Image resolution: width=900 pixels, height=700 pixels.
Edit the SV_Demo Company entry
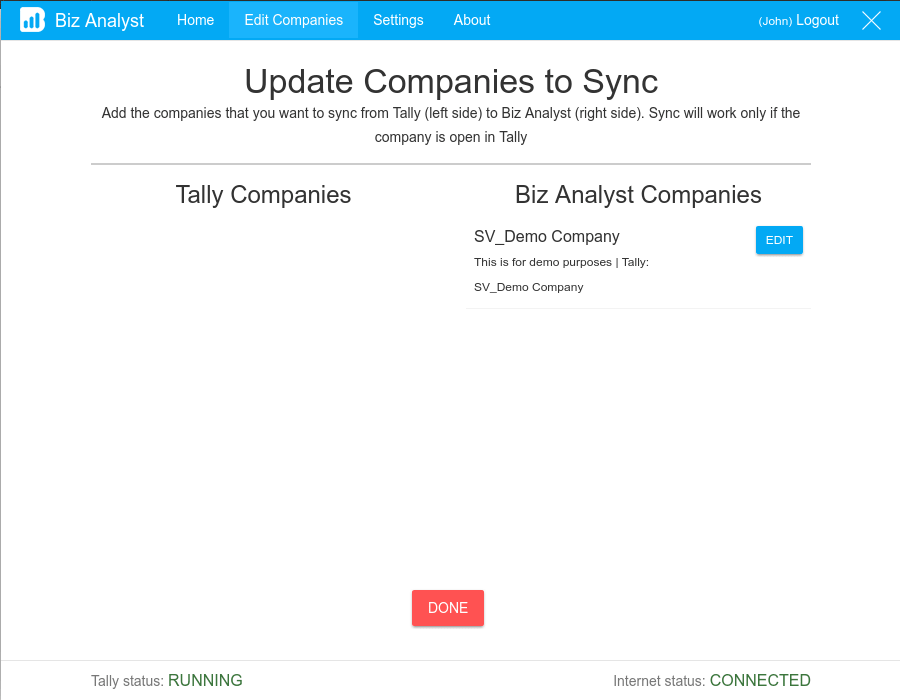tap(779, 240)
